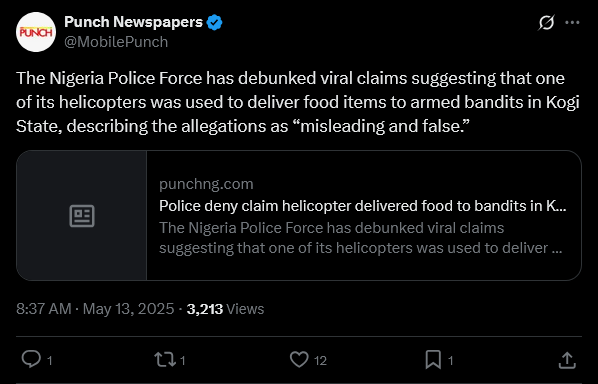The width and height of the screenshot is (598, 384).
Task: View the 3,213 Views analytics
Action: click(x=225, y=309)
